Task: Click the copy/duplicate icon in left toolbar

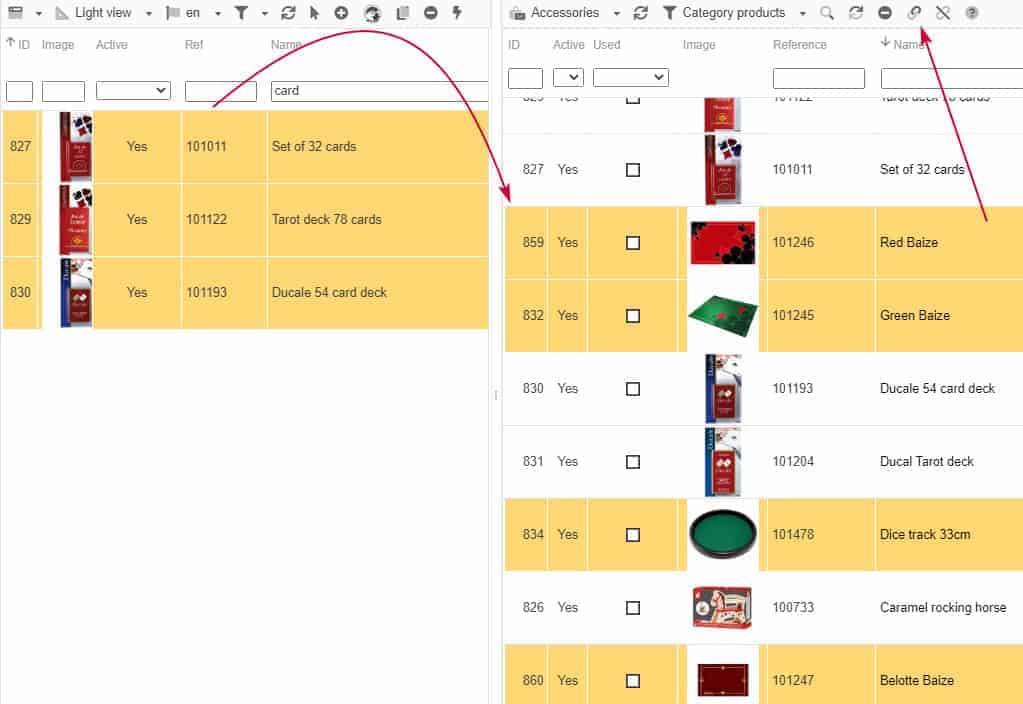Action: click(x=402, y=13)
